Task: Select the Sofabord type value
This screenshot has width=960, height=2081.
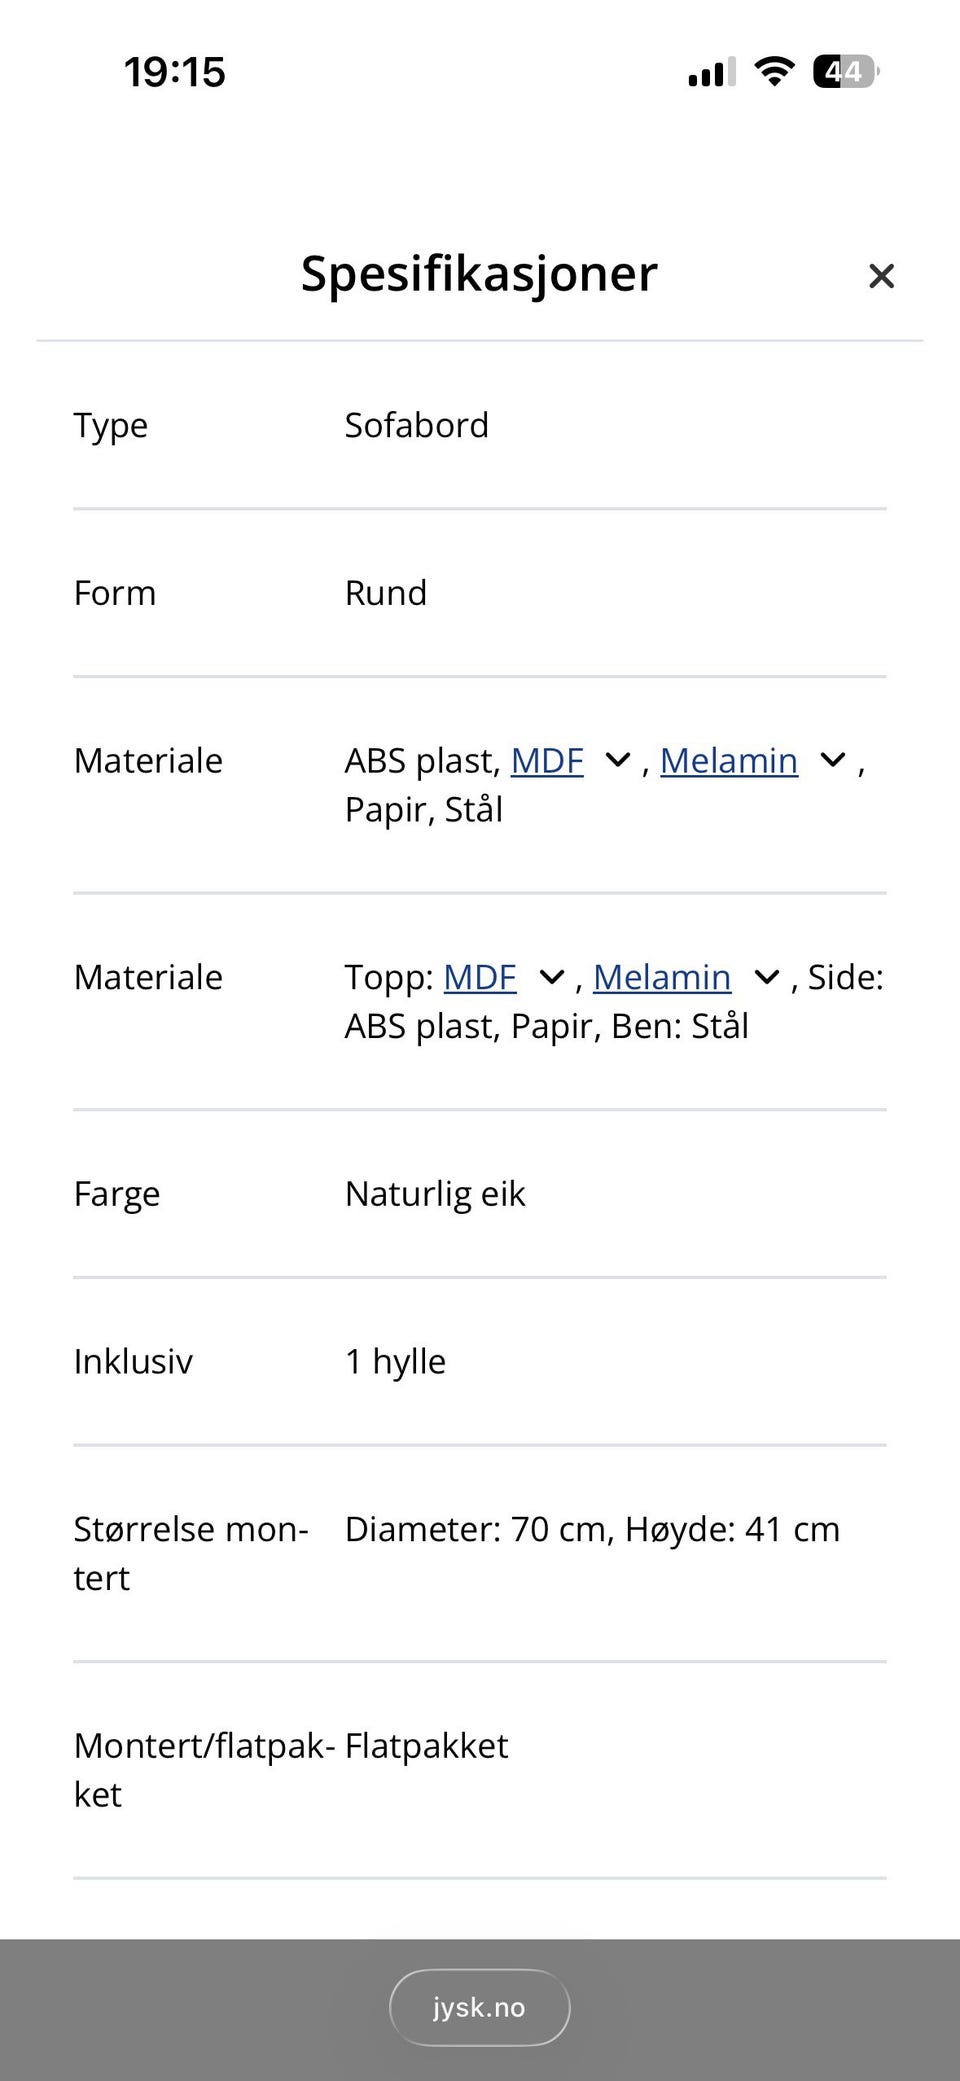Action: (x=417, y=425)
